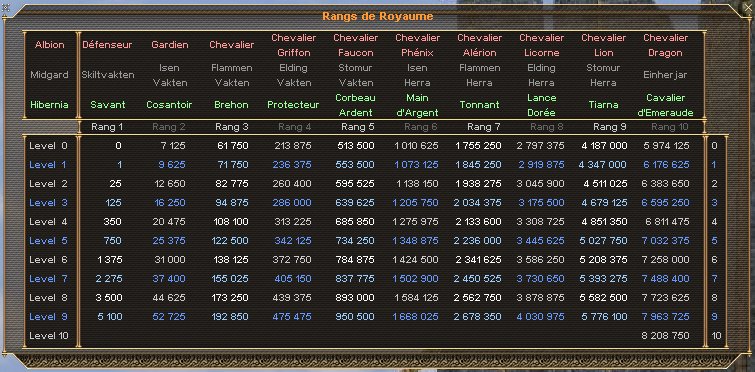Select the Midgard realm label
Viewport: 755px width, 372px height.
[x=49, y=75]
